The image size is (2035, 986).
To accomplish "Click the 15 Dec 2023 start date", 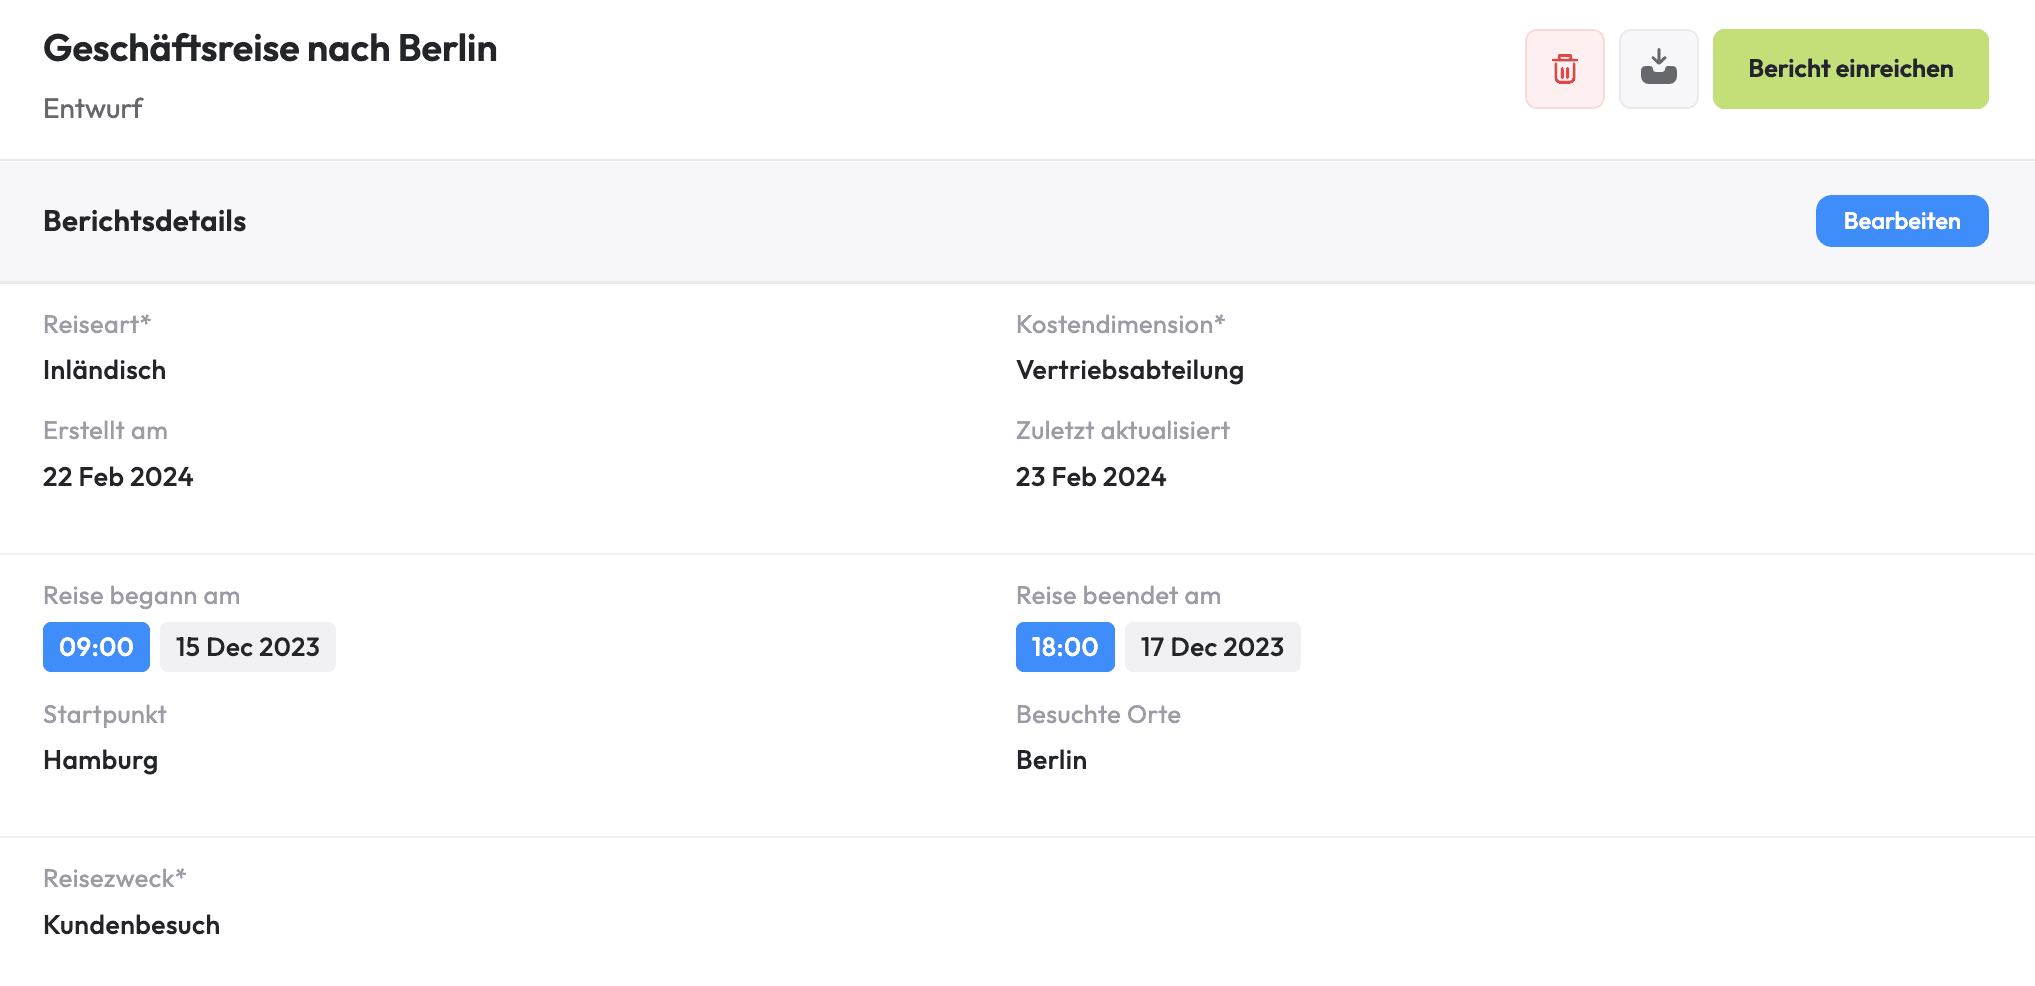I will [x=248, y=647].
